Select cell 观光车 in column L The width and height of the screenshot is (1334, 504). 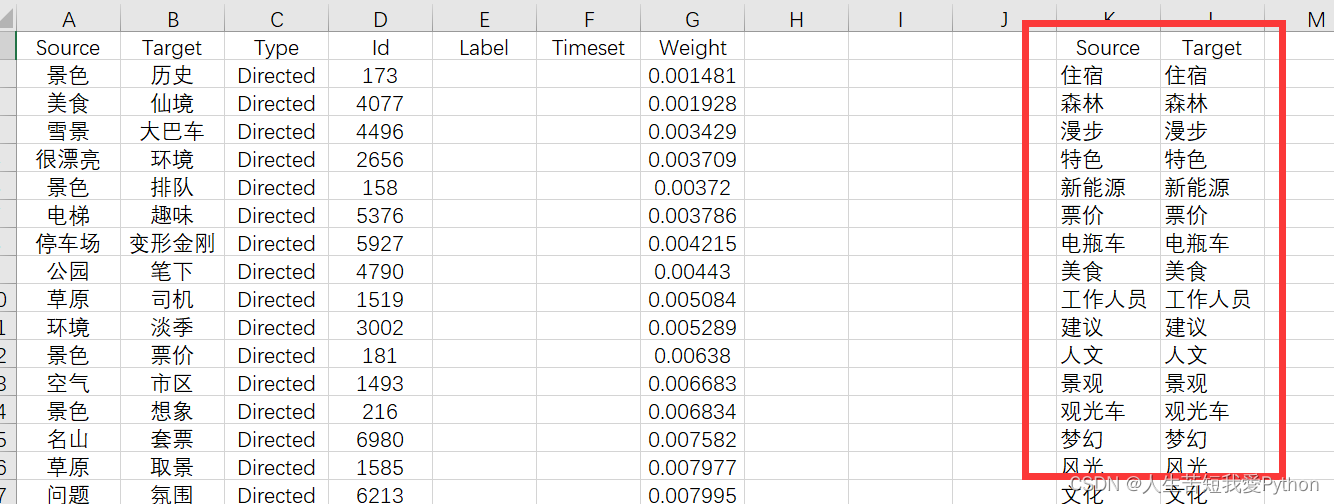pos(1212,411)
